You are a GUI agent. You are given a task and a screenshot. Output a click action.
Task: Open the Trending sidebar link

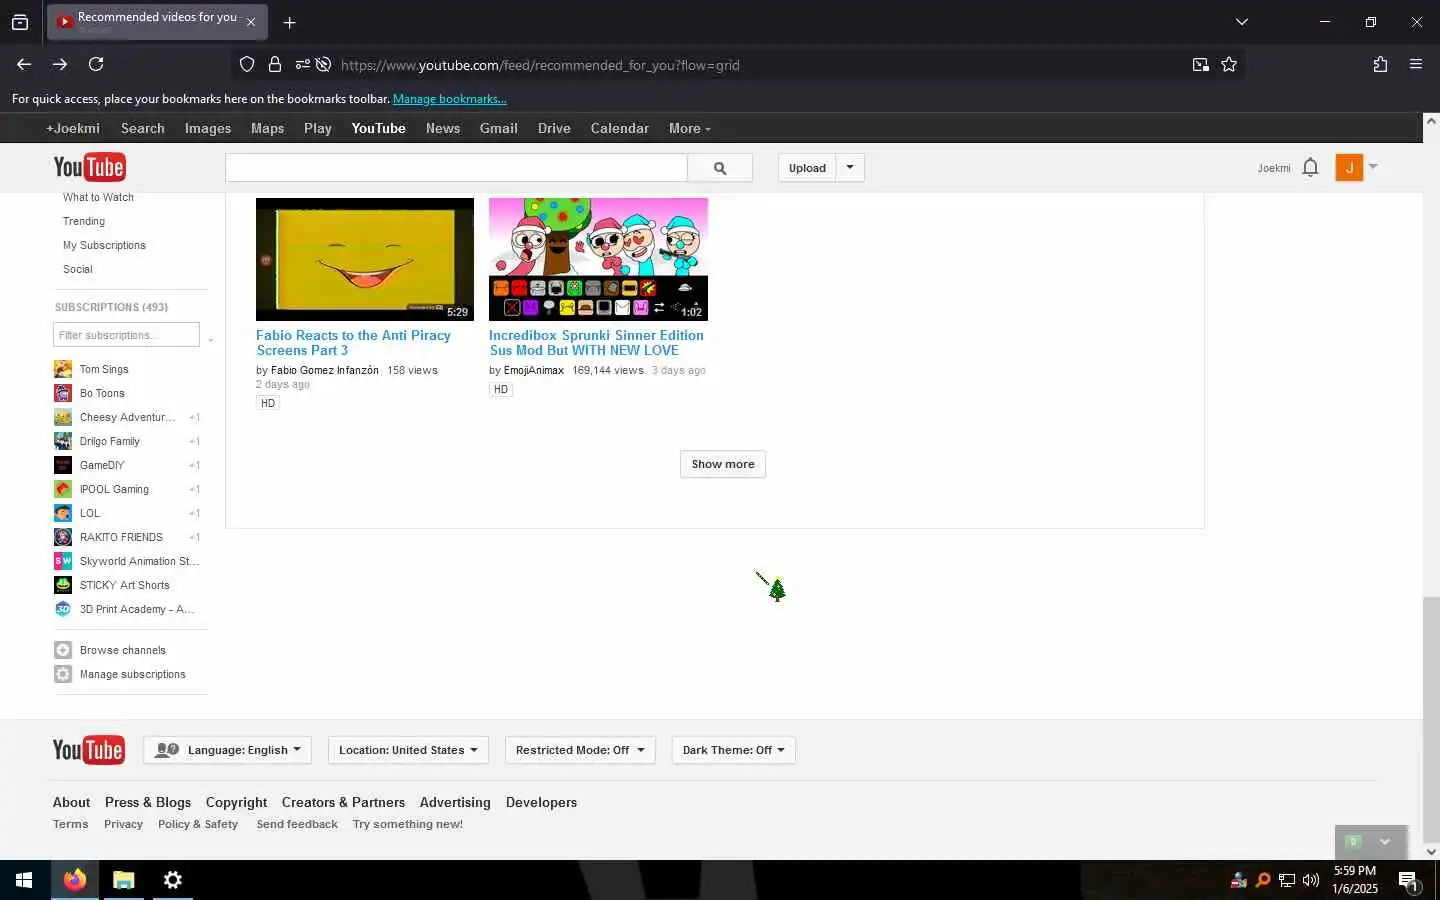(84, 221)
